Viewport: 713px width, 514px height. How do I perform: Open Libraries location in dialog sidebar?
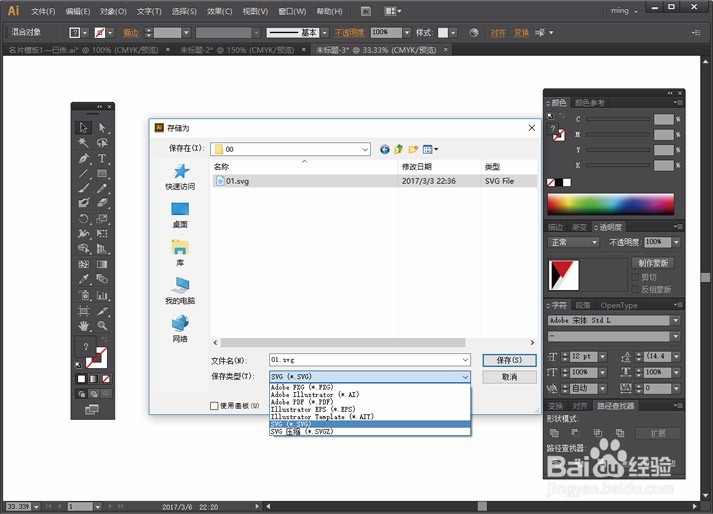pos(180,253)
